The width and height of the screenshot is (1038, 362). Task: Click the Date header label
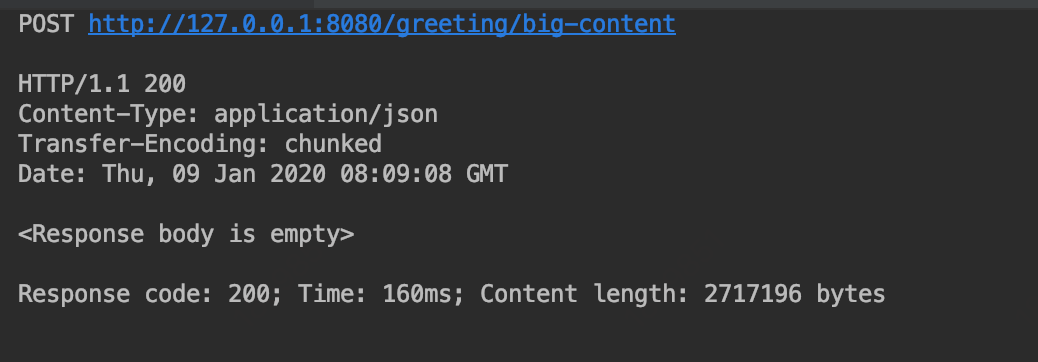point(53,173)
